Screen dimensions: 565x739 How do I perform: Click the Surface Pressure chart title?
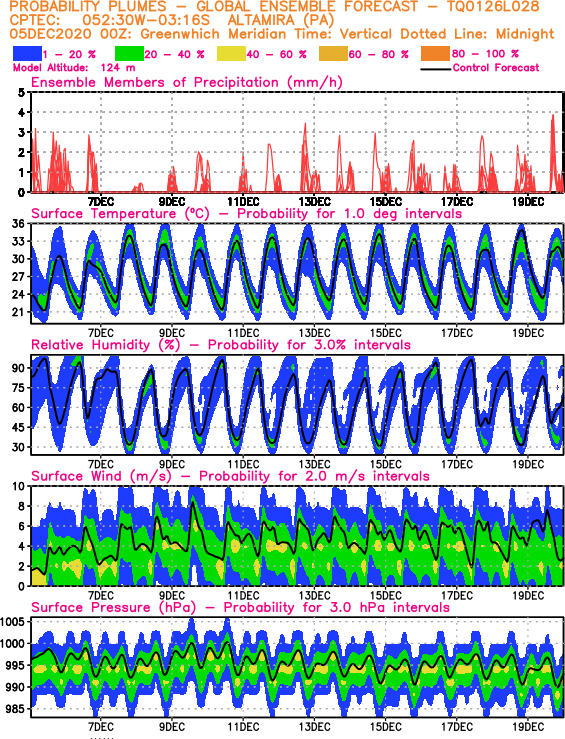tap(240, 608)
